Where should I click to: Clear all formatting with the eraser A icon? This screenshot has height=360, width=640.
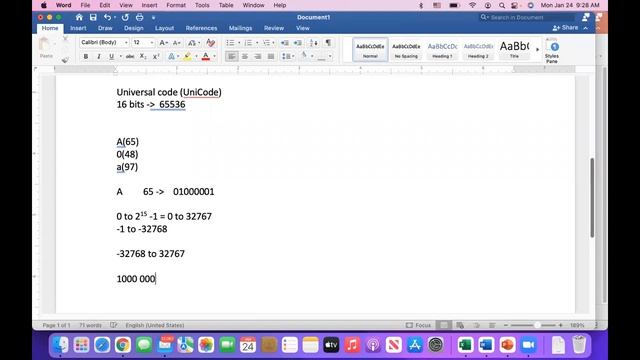pyautogui.click(x=210, y=42)
